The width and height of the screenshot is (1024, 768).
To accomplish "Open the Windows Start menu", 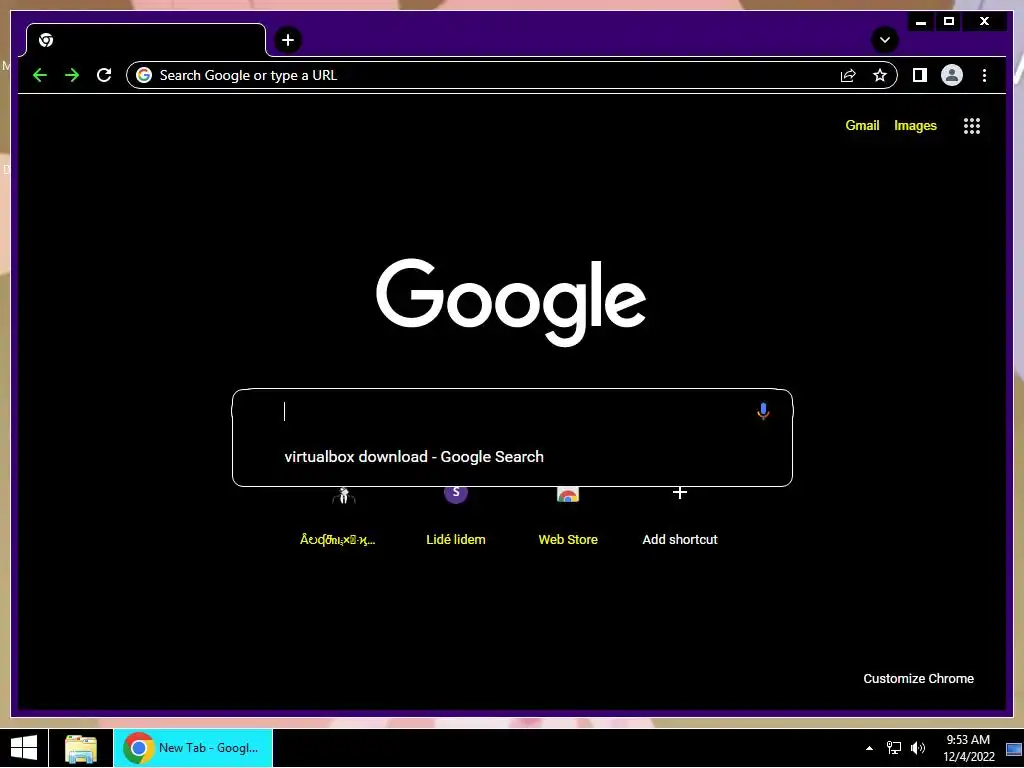I will tap(24, 748).
